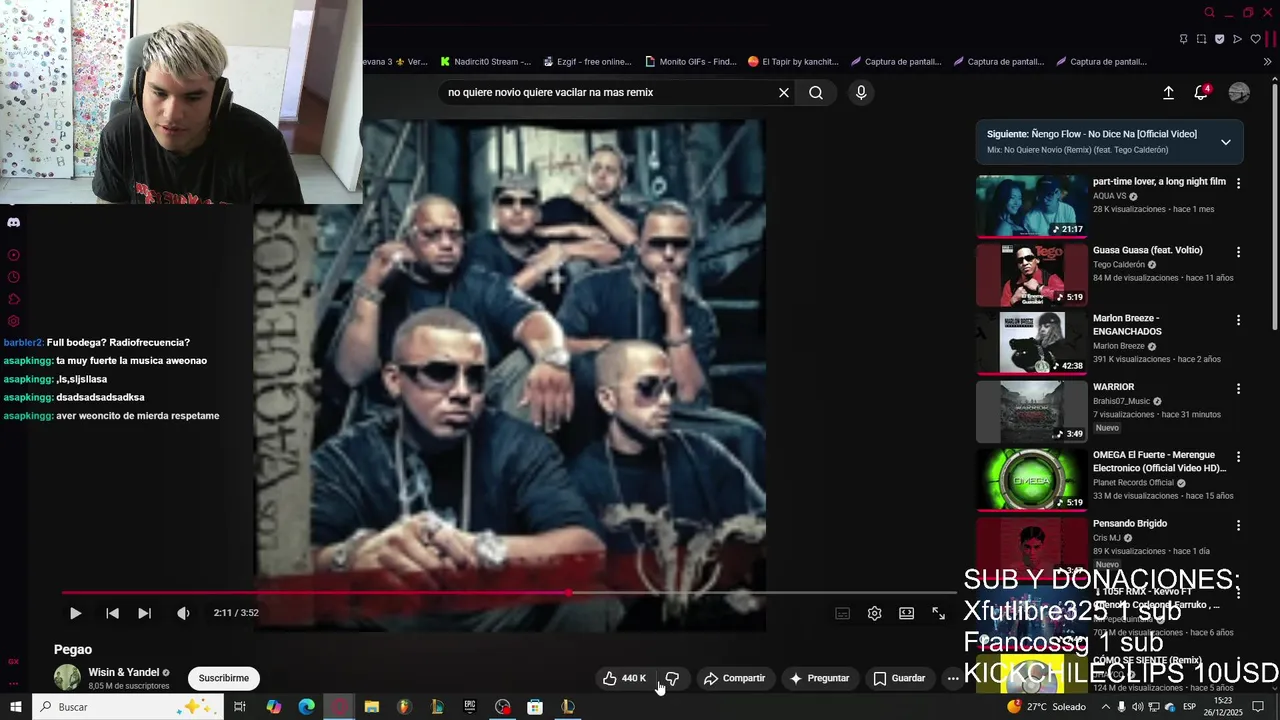This screenshot has height=720, width=1280.
Task: Click the send arrow icon in address bar
Action: tap(1237, 39)
